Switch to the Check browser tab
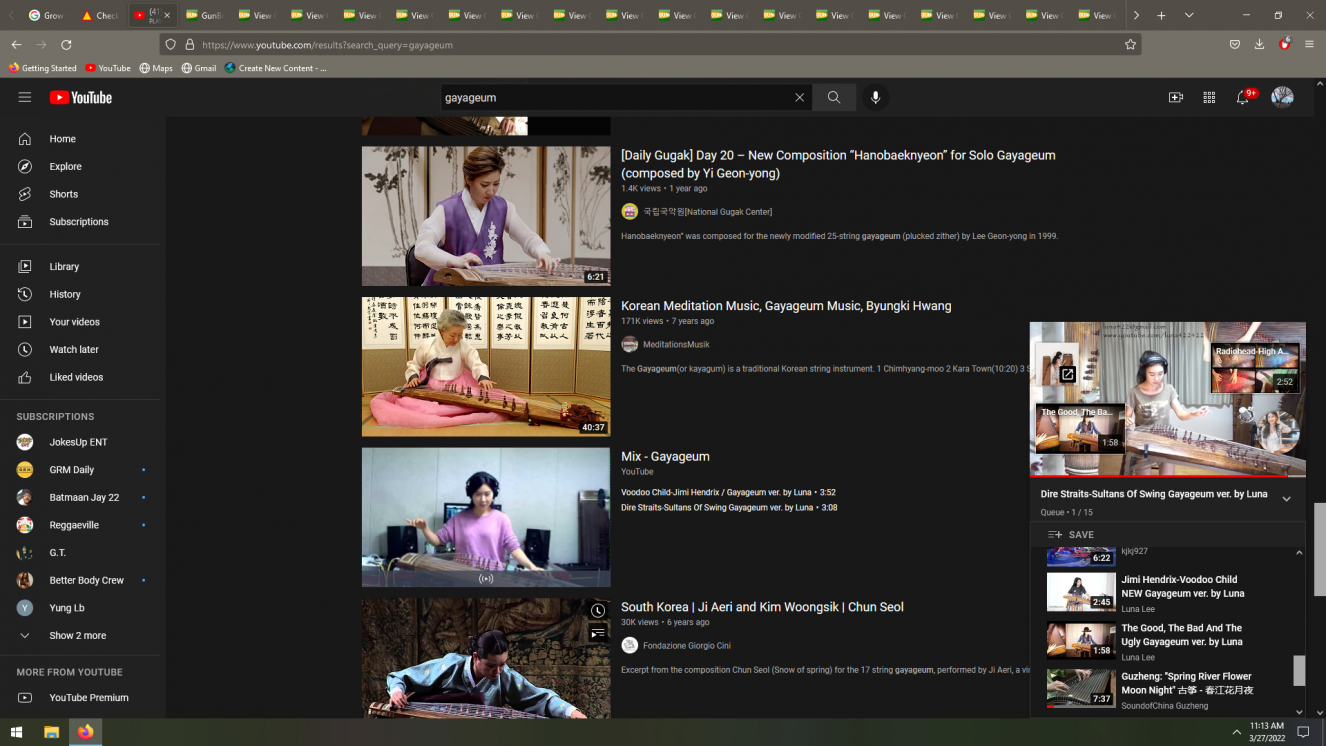 pos(99,15)
